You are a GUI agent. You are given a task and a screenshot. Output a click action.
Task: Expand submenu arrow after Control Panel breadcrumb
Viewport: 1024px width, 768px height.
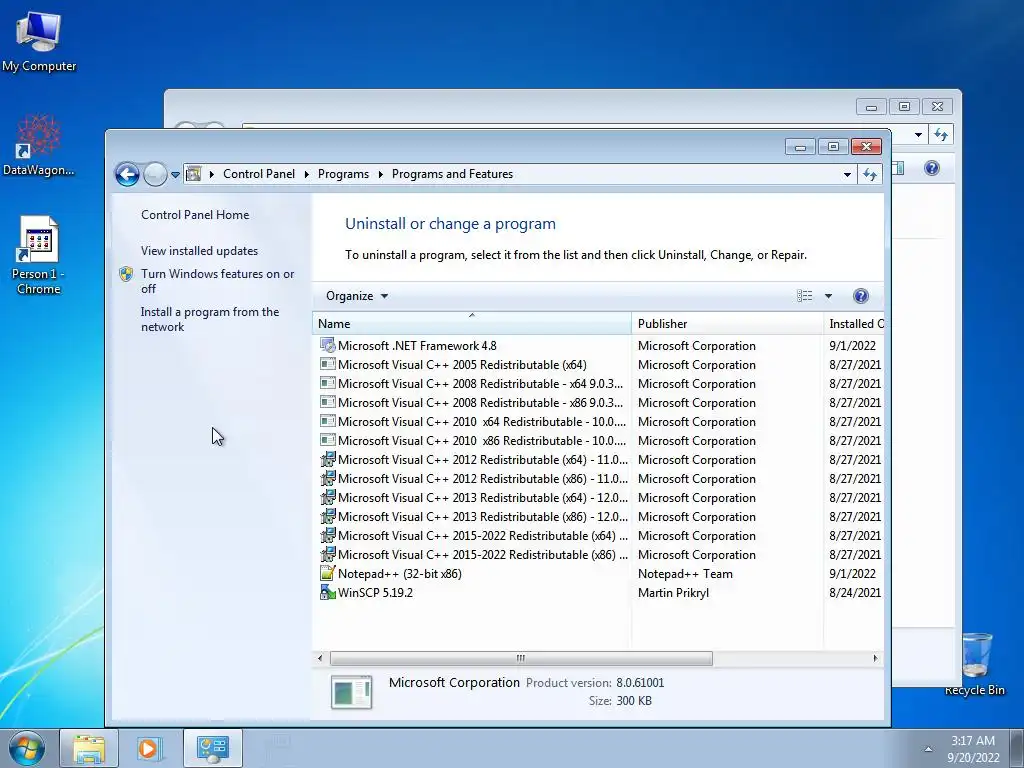pyautogui.click(x=306, y=174)
